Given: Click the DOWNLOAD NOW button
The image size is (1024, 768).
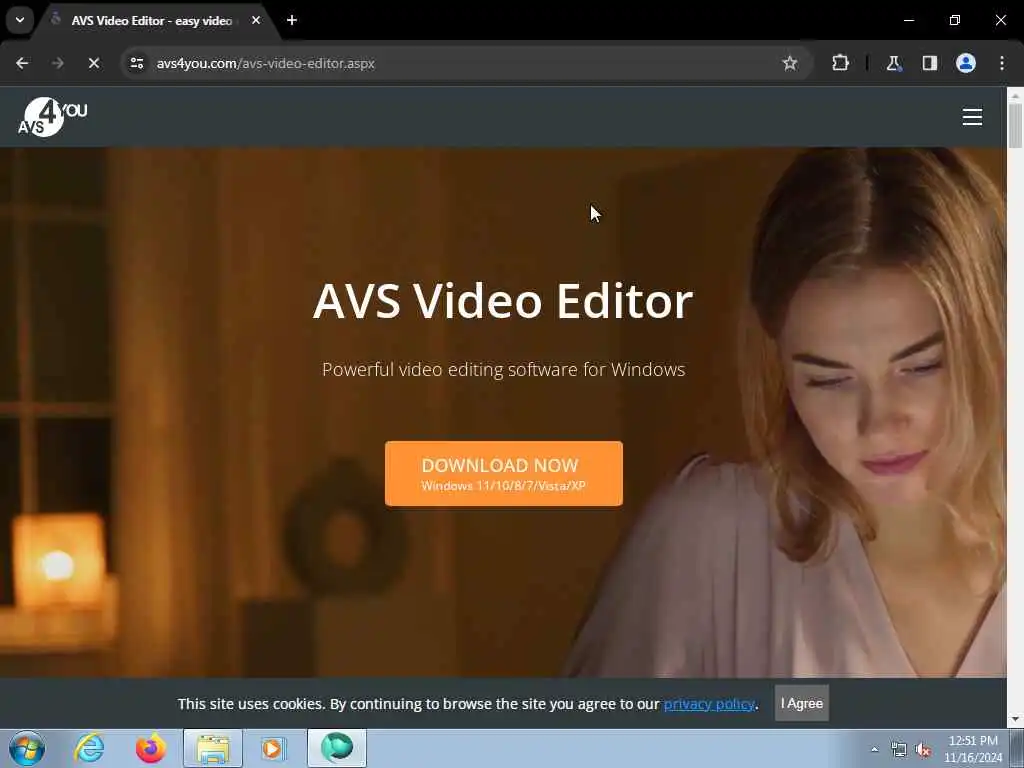Looking at the screenshot, I should click(504, 473).
